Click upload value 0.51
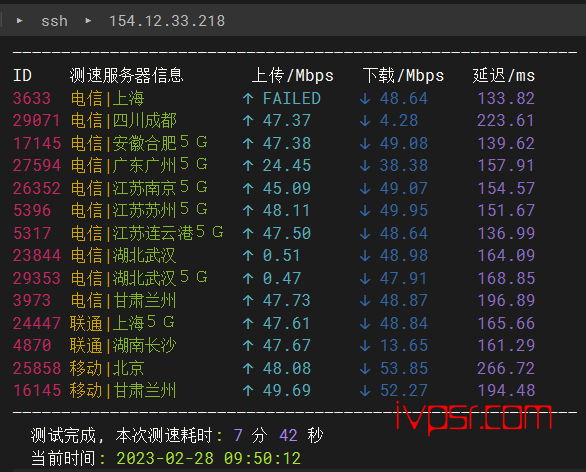 tap(281, 256)
